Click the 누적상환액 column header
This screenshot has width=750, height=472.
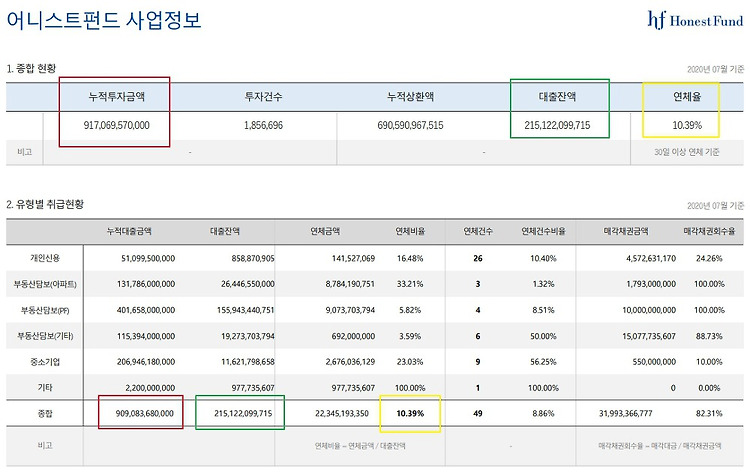(x=410, y=97)
